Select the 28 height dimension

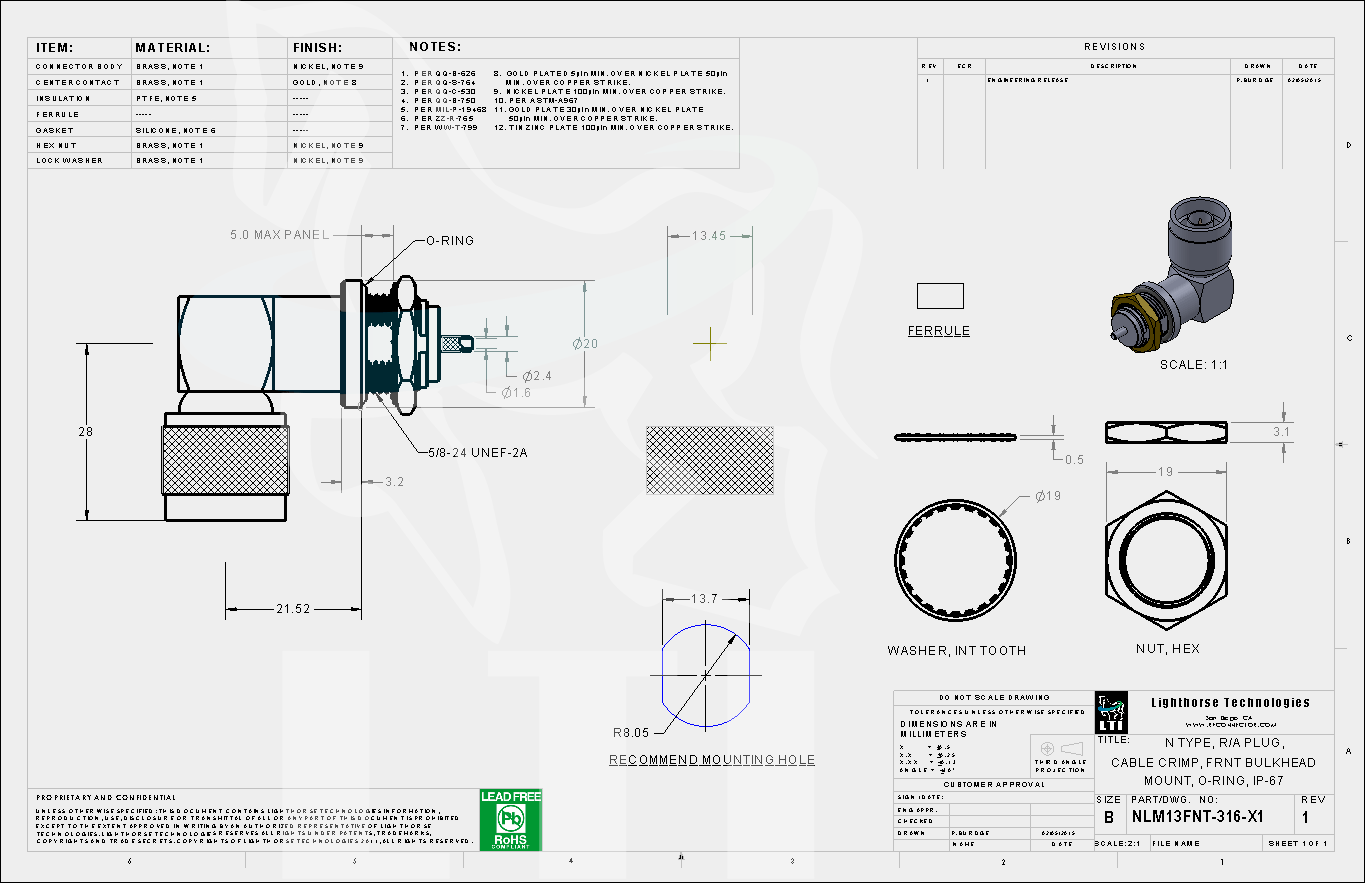tap(85, 432)
